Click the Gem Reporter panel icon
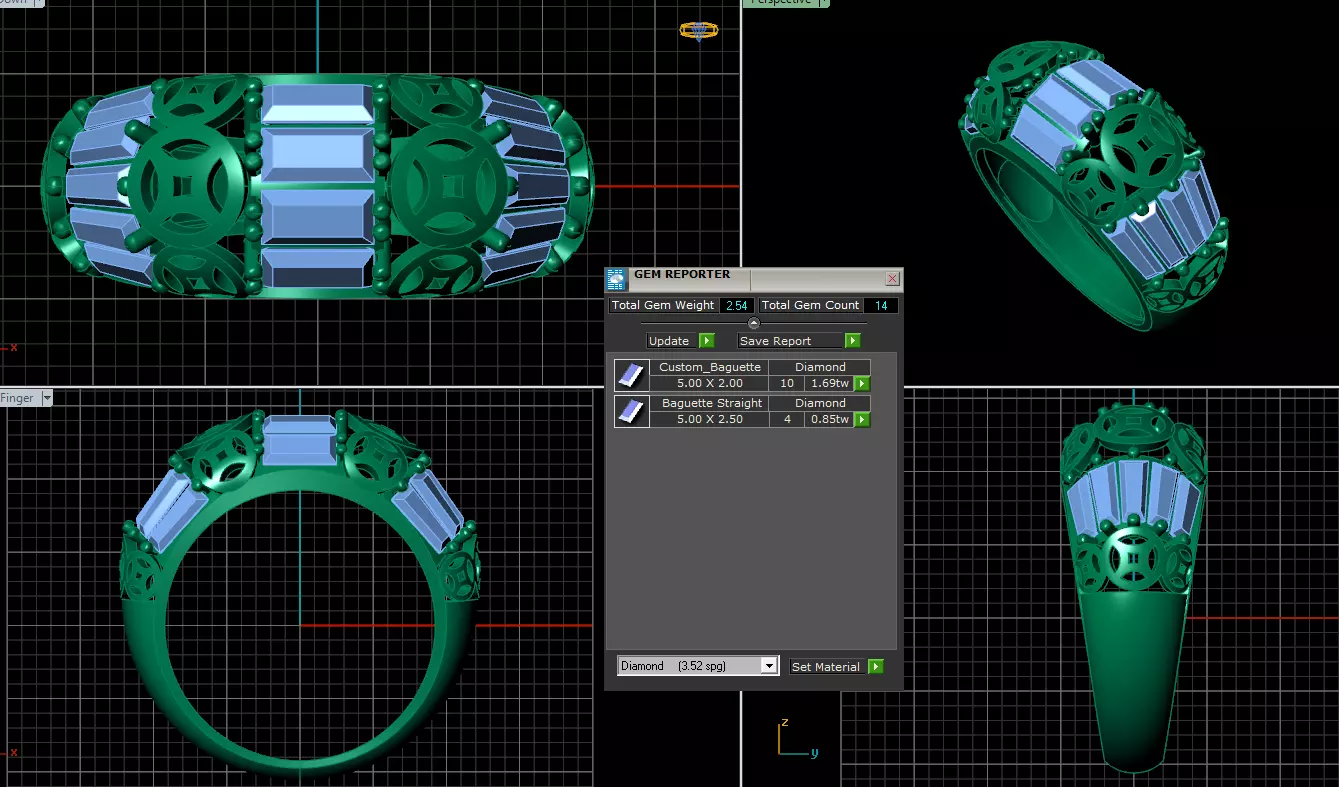Screen dimensions: 1339x787 click(616, 279)
